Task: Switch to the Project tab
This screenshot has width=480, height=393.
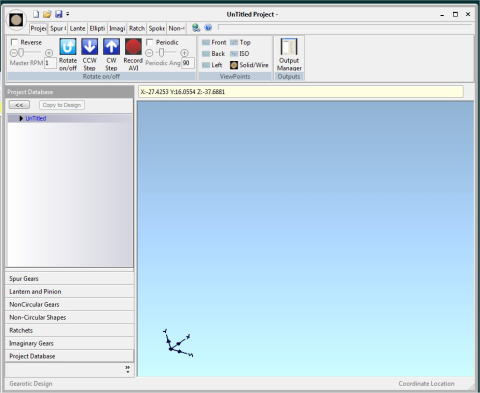Action: coord(38,28)
